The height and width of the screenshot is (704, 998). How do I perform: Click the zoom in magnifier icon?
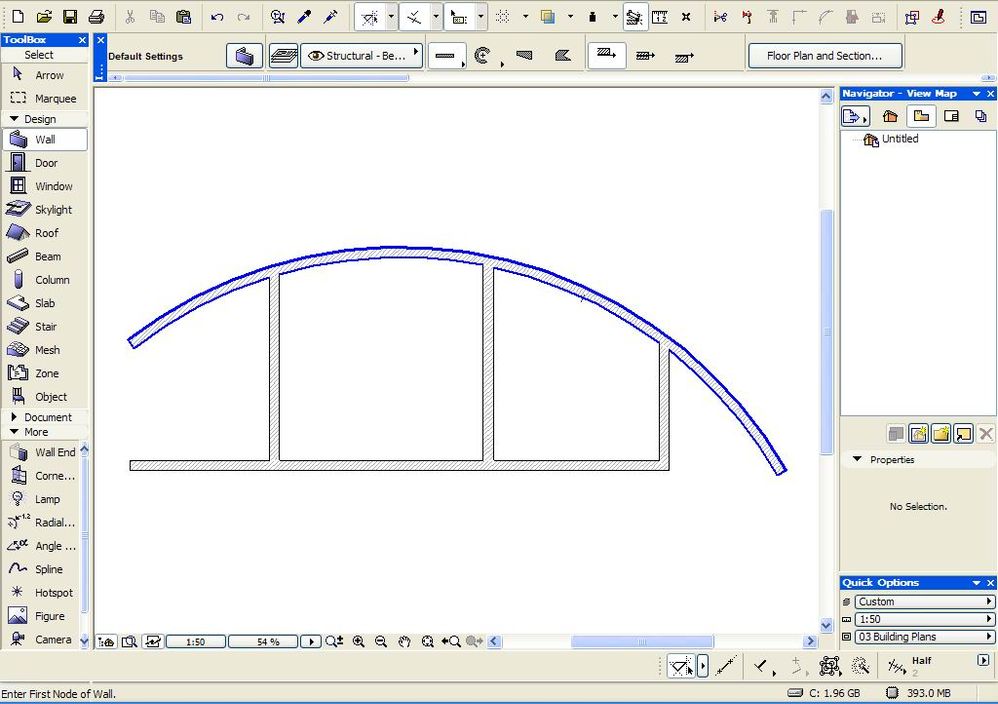[x=358, y=642]
